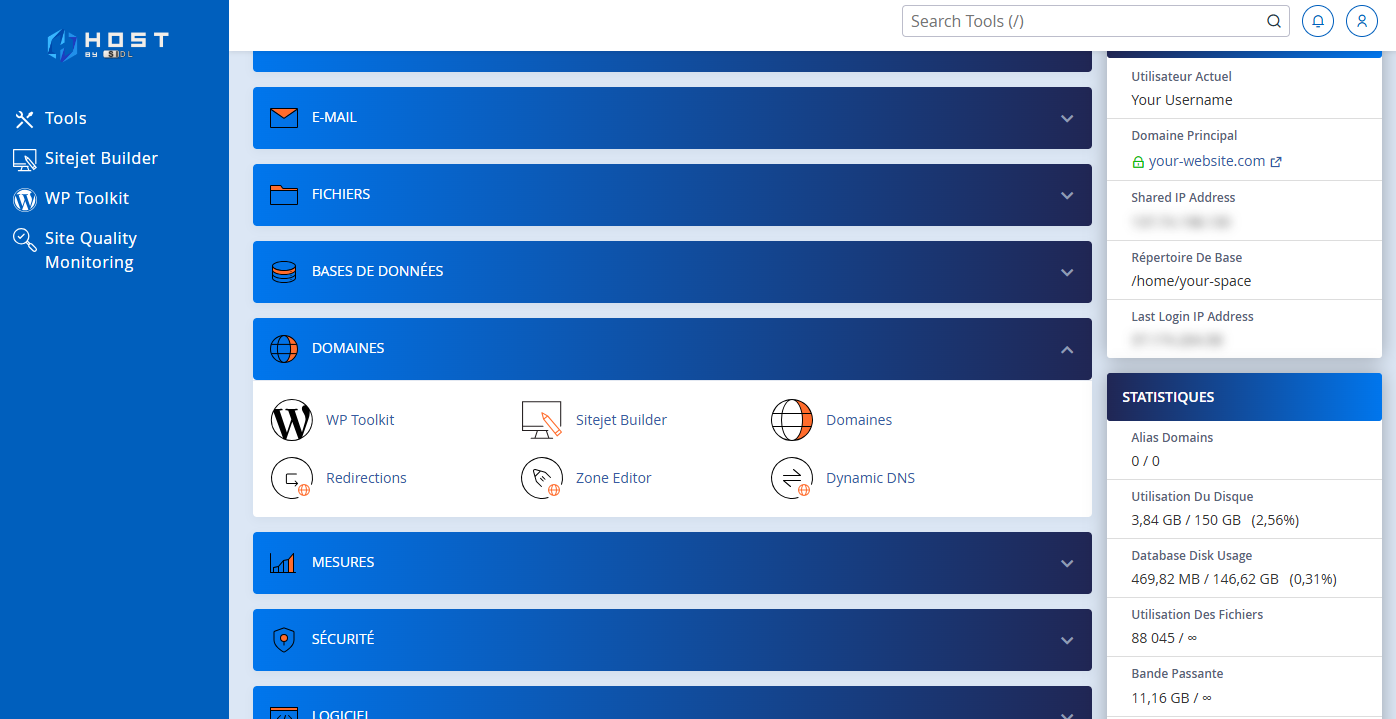Image resolution: width=1396 pixels, height=719 pixels.
Task: Open the WP Toolkit icon in Domaines
Action: coord(292,420)
